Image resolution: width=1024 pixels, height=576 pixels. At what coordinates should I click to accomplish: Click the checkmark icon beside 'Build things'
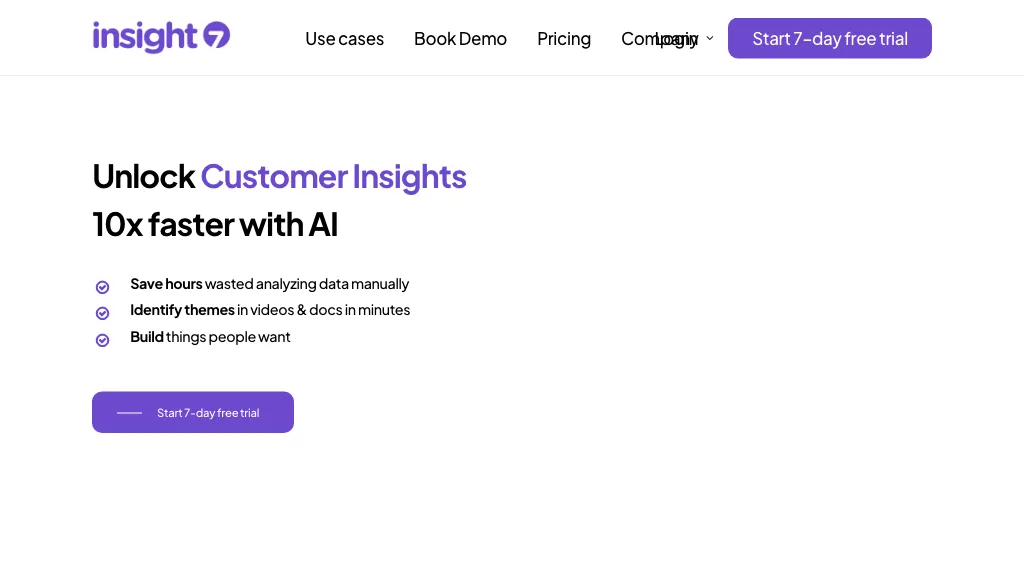[x=102, y=340]
